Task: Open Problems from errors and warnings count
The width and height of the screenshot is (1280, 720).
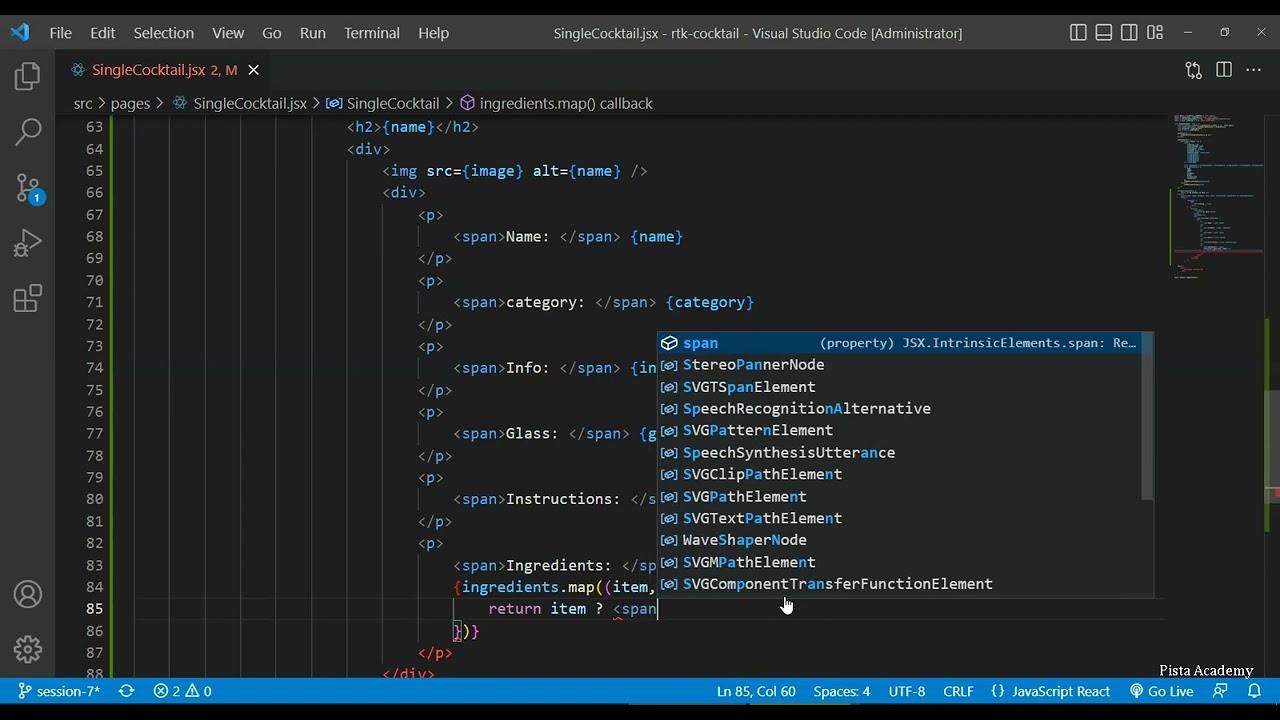Action: click(182, 691)
